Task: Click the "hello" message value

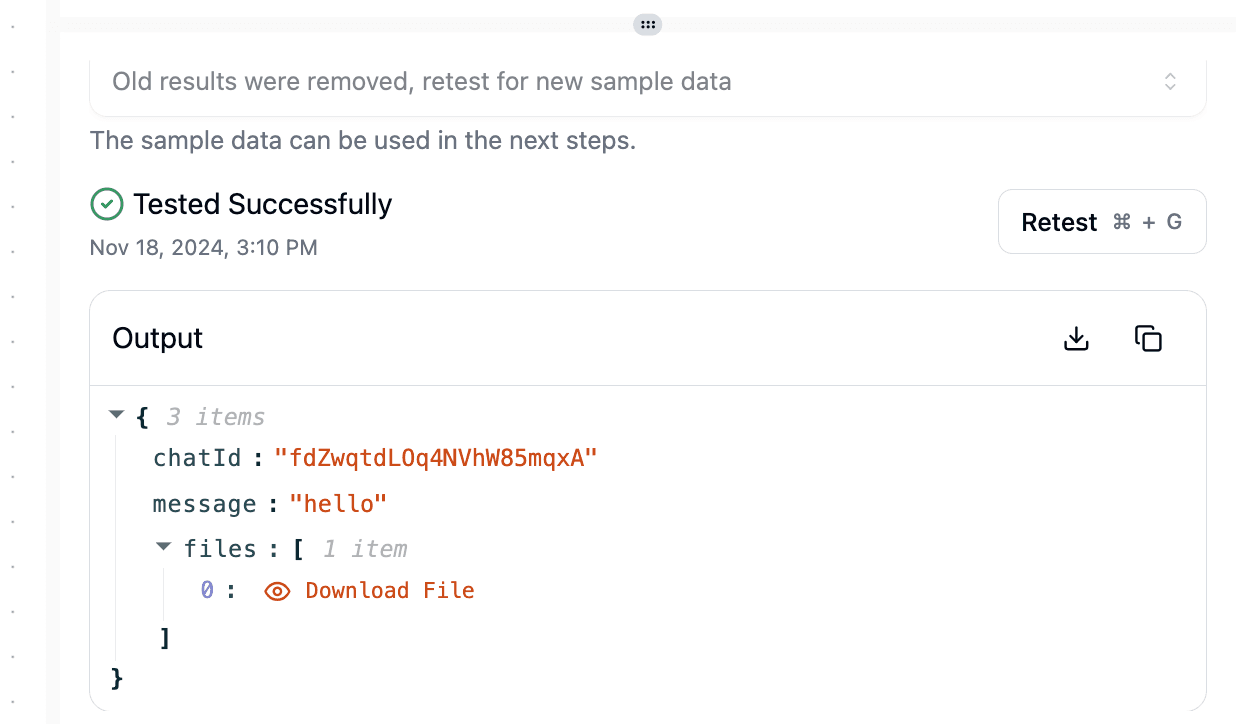Action: [338, 504]
